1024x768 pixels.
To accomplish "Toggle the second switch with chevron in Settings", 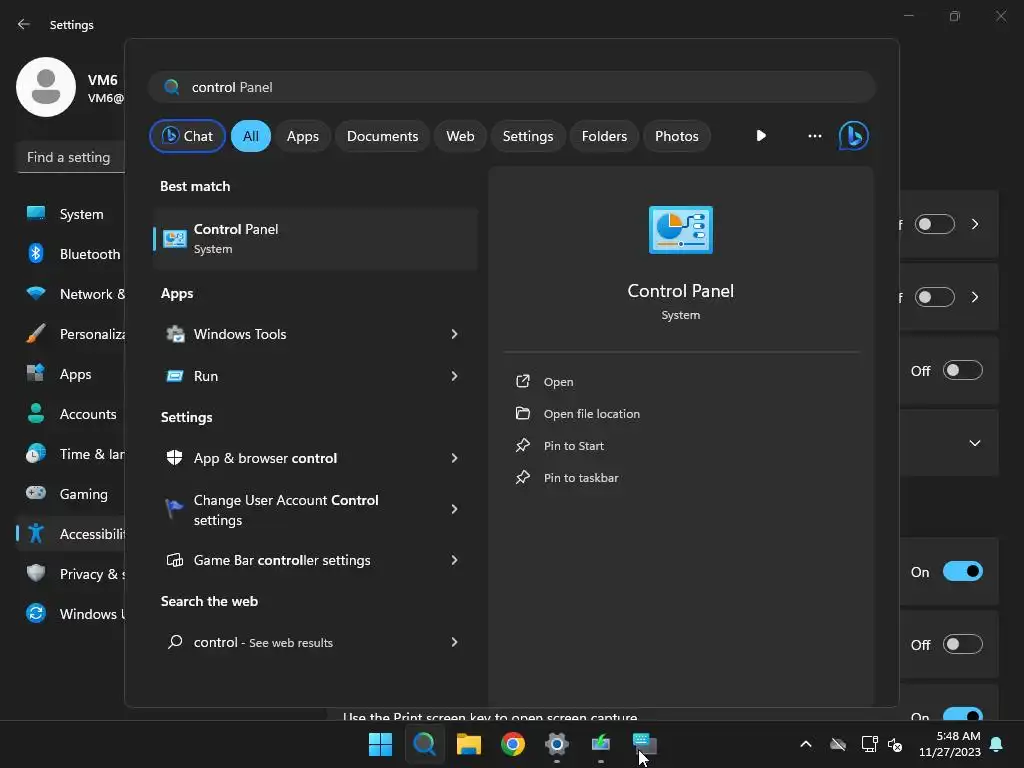I will pyautogui.click(x=935, y=298).
